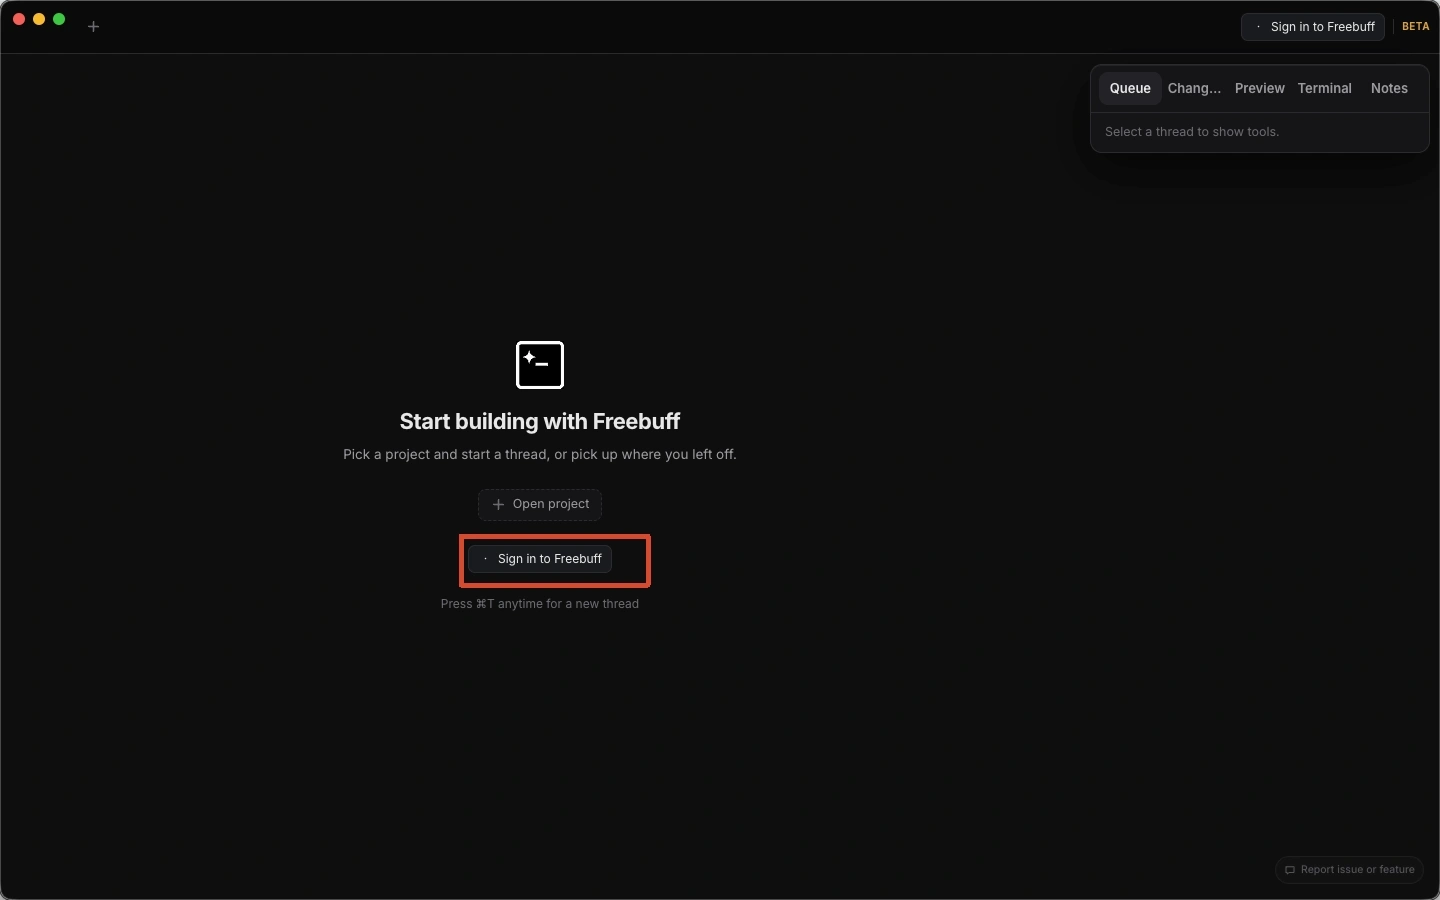Close the window with the red button
This screenshot has height=900, width=1440.
(x=19, y=19)
